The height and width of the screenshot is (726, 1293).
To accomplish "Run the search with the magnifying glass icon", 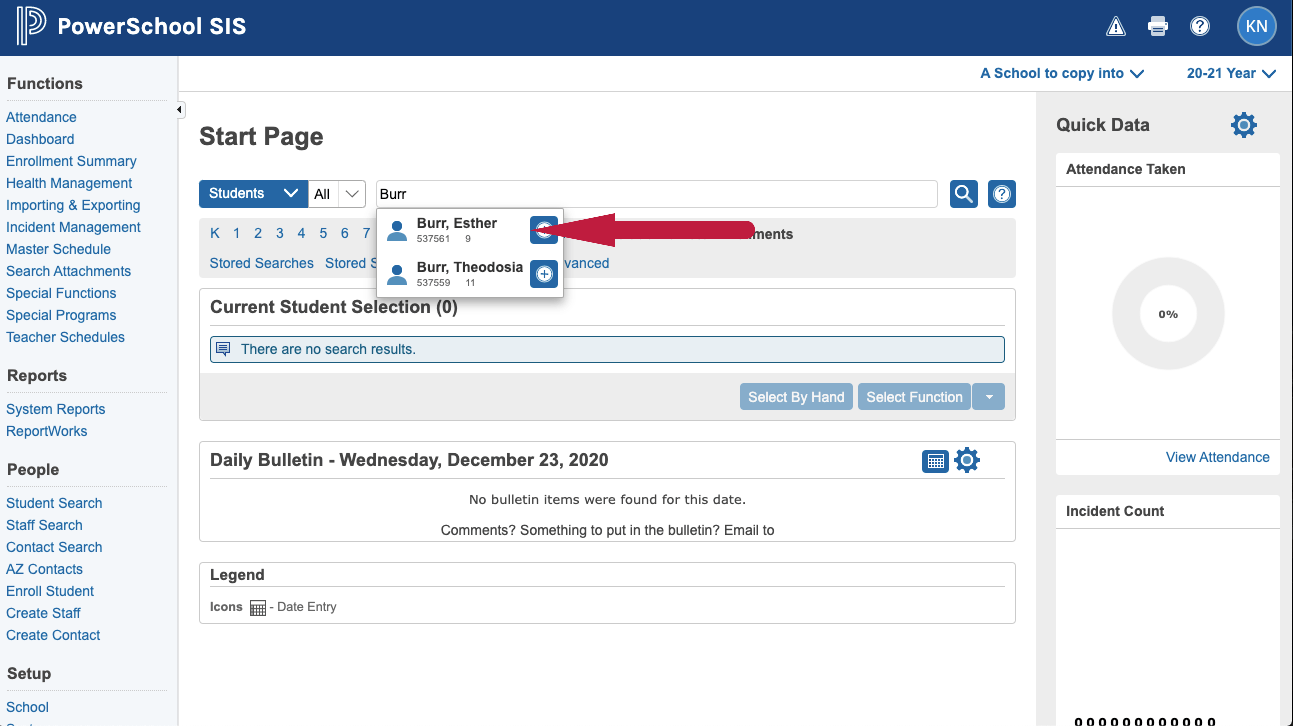I will click(x=963, y=194).
